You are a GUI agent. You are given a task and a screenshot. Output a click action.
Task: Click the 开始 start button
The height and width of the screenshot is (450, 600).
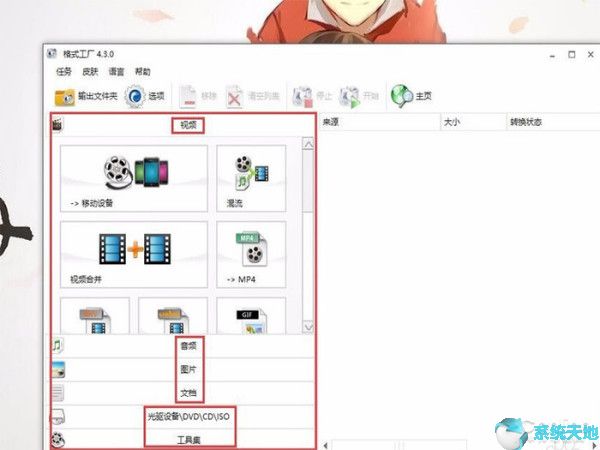(x=359, y=96)
